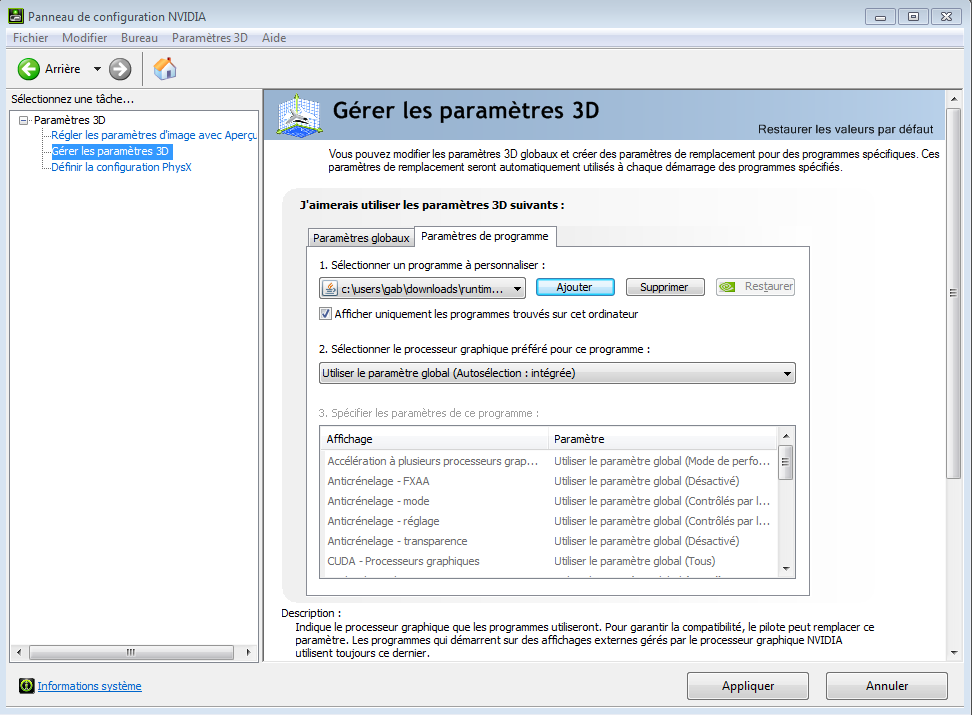Screen dimensions: 972x715
Task: Select the Anticrénelage - réglage row
Action: point(549,522)
